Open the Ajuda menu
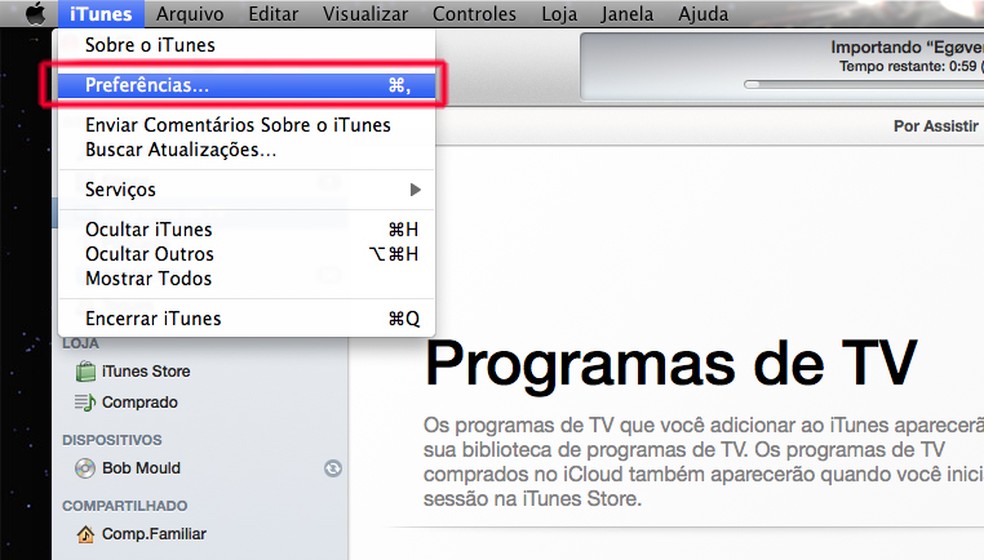 coord(703,14)
